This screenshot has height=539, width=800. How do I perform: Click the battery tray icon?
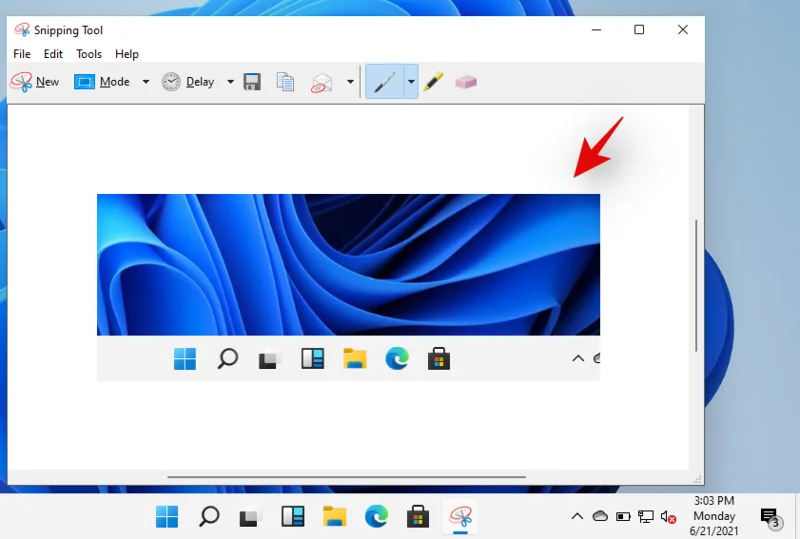pyautogui.click(x=623, y=517)
